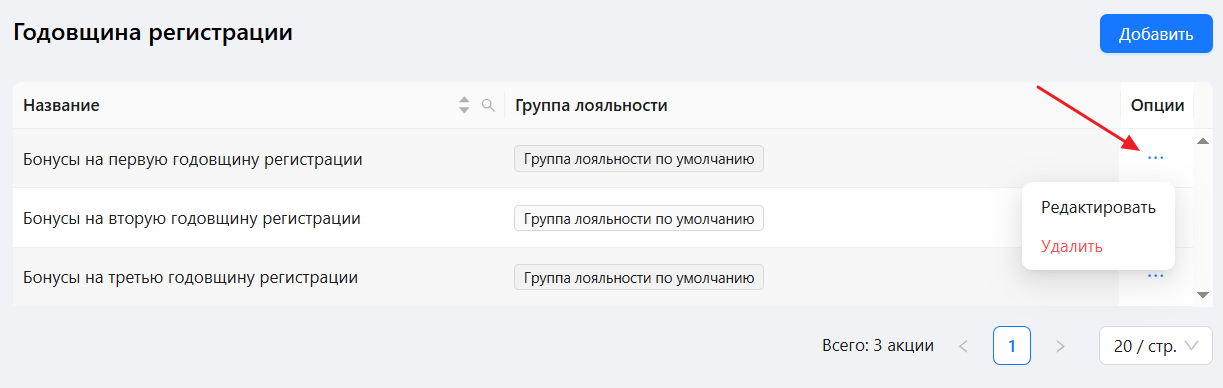Click loyalty group tag in second row
This screenshot has width=1223, height=388.
point(639,218)
